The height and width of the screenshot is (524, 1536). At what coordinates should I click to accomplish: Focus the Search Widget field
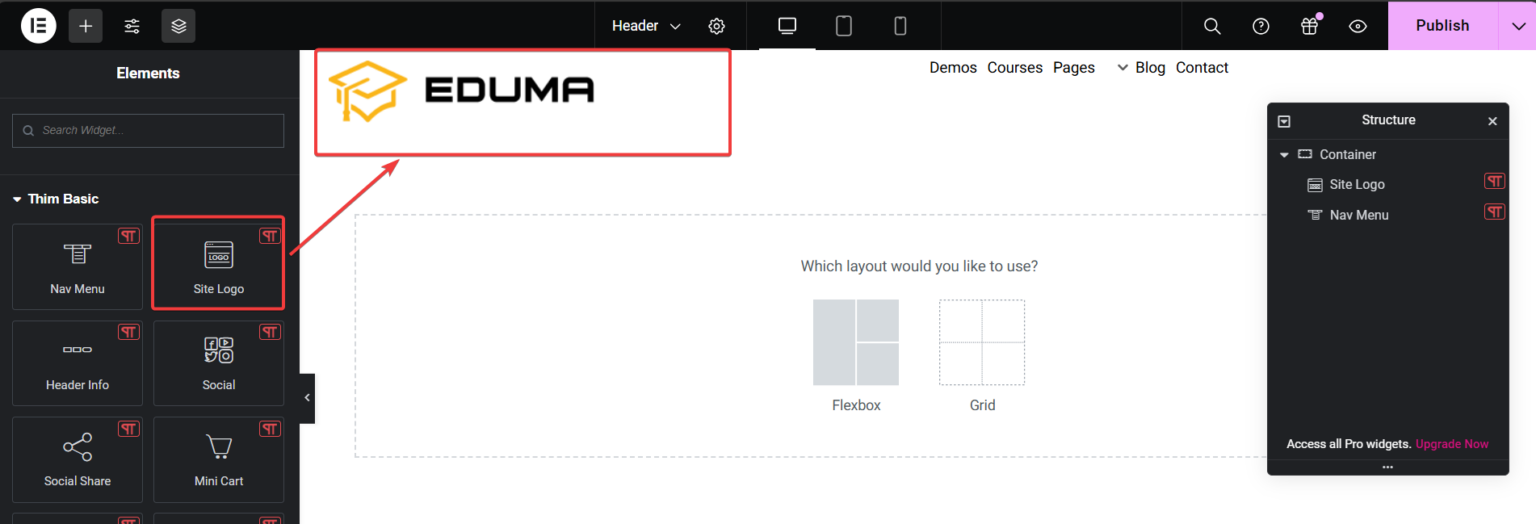pyautogui.click(x=148, y=130)
